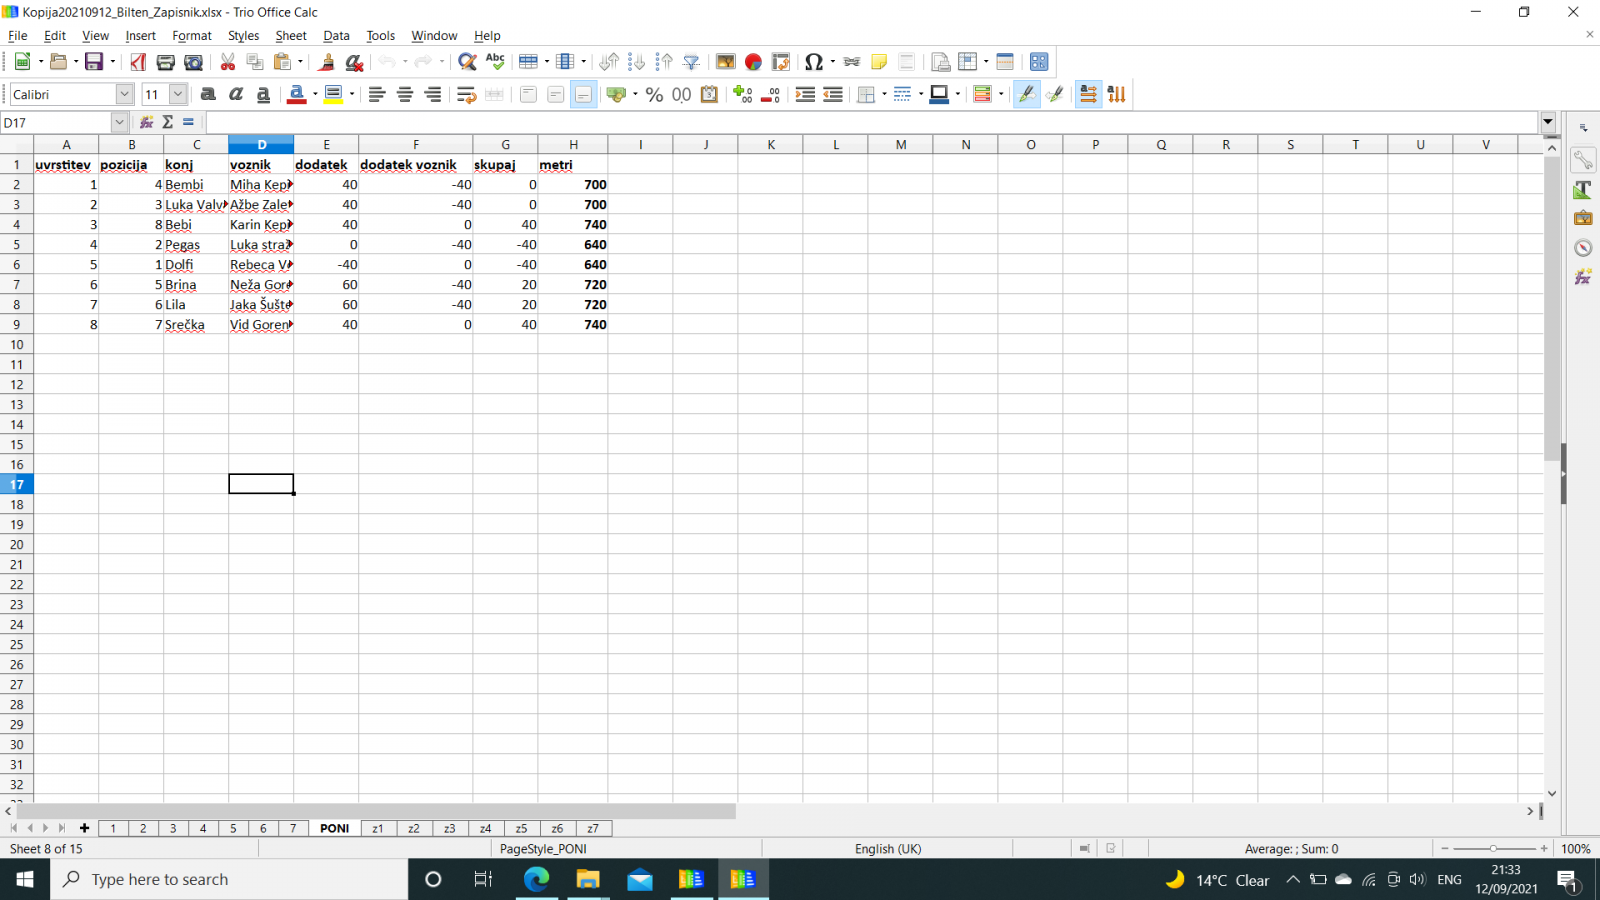The height and width of the screenshot is (900, 1600).
Task: Toggle italic text formatting
Action: pos(236,94)
